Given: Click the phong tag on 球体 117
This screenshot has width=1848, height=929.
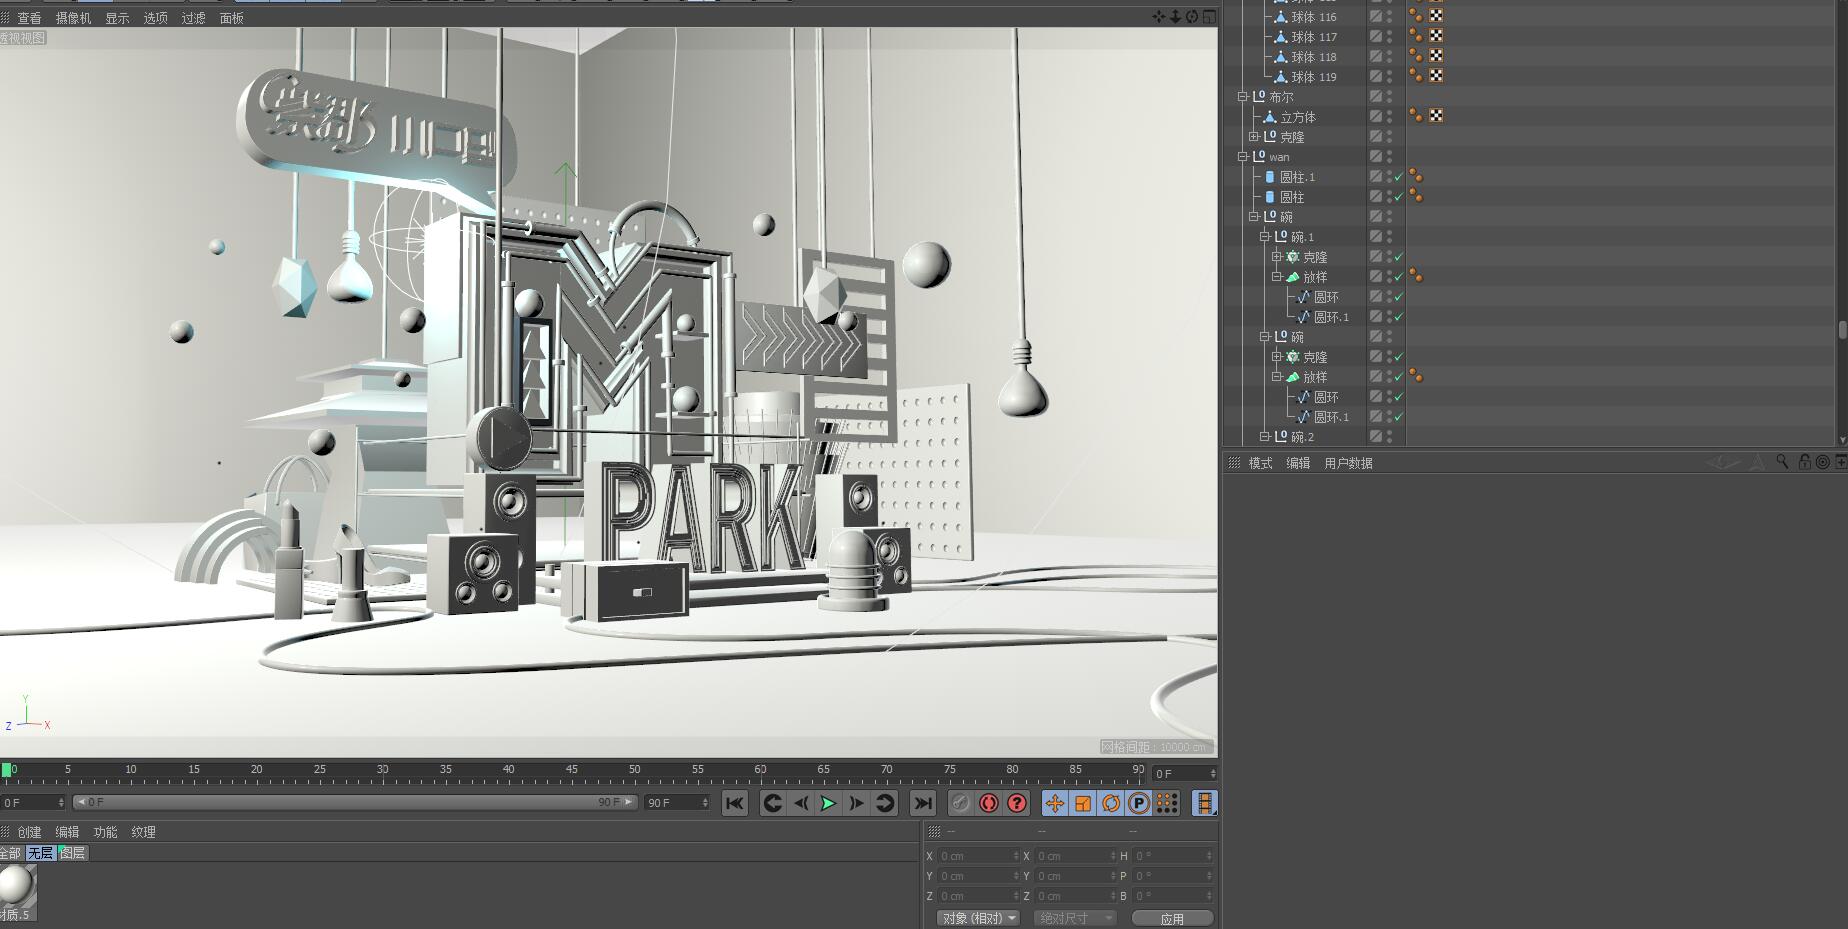Looking at the screenshot, I should (1416, 36).
